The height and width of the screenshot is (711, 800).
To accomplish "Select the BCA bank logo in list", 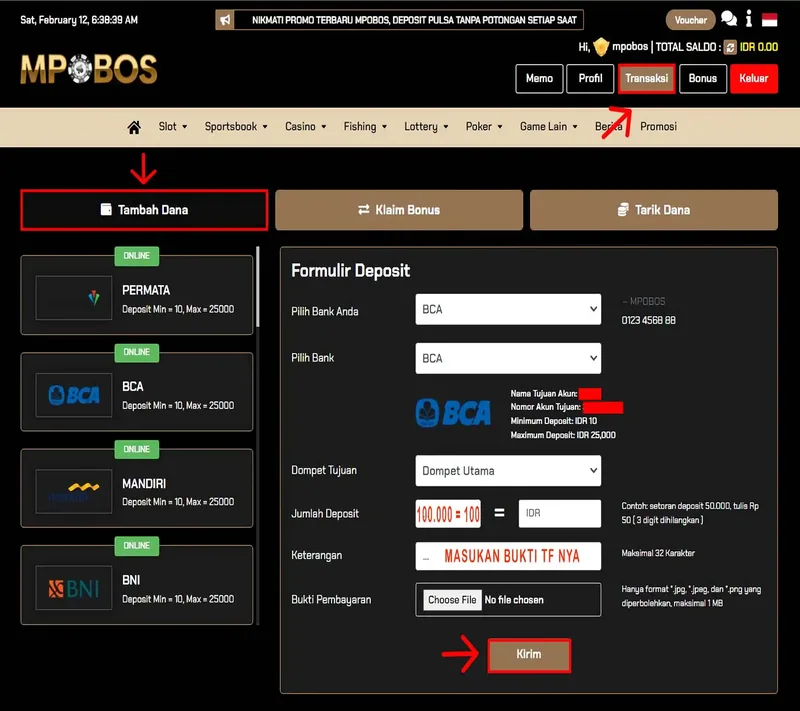I will tap(74, 395).
